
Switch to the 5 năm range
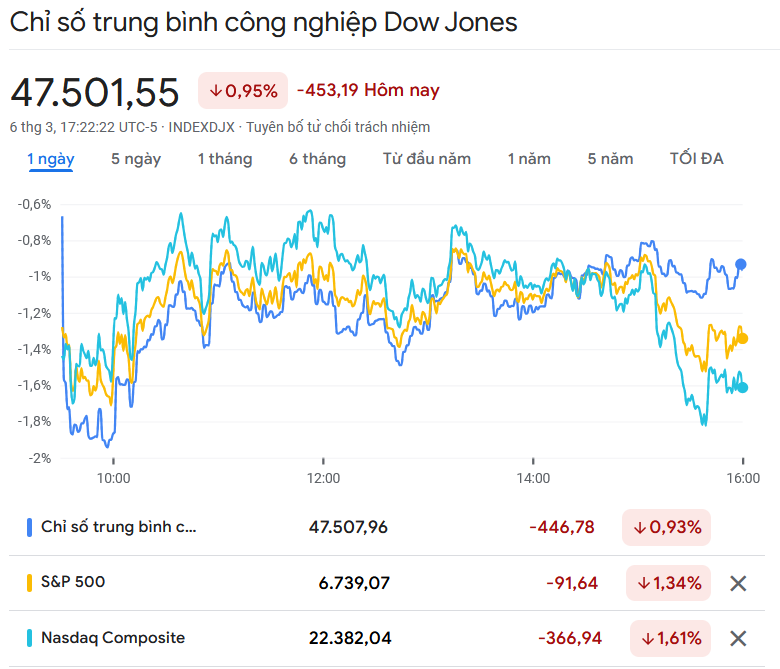(x=610, y=159)
